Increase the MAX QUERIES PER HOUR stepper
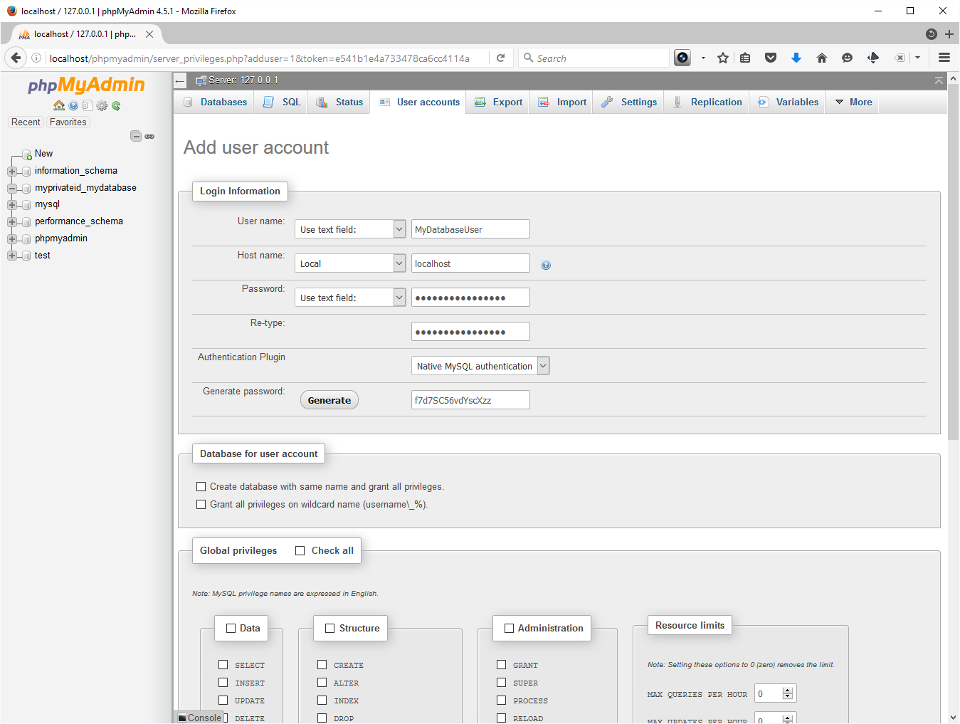 pos(788,690)
